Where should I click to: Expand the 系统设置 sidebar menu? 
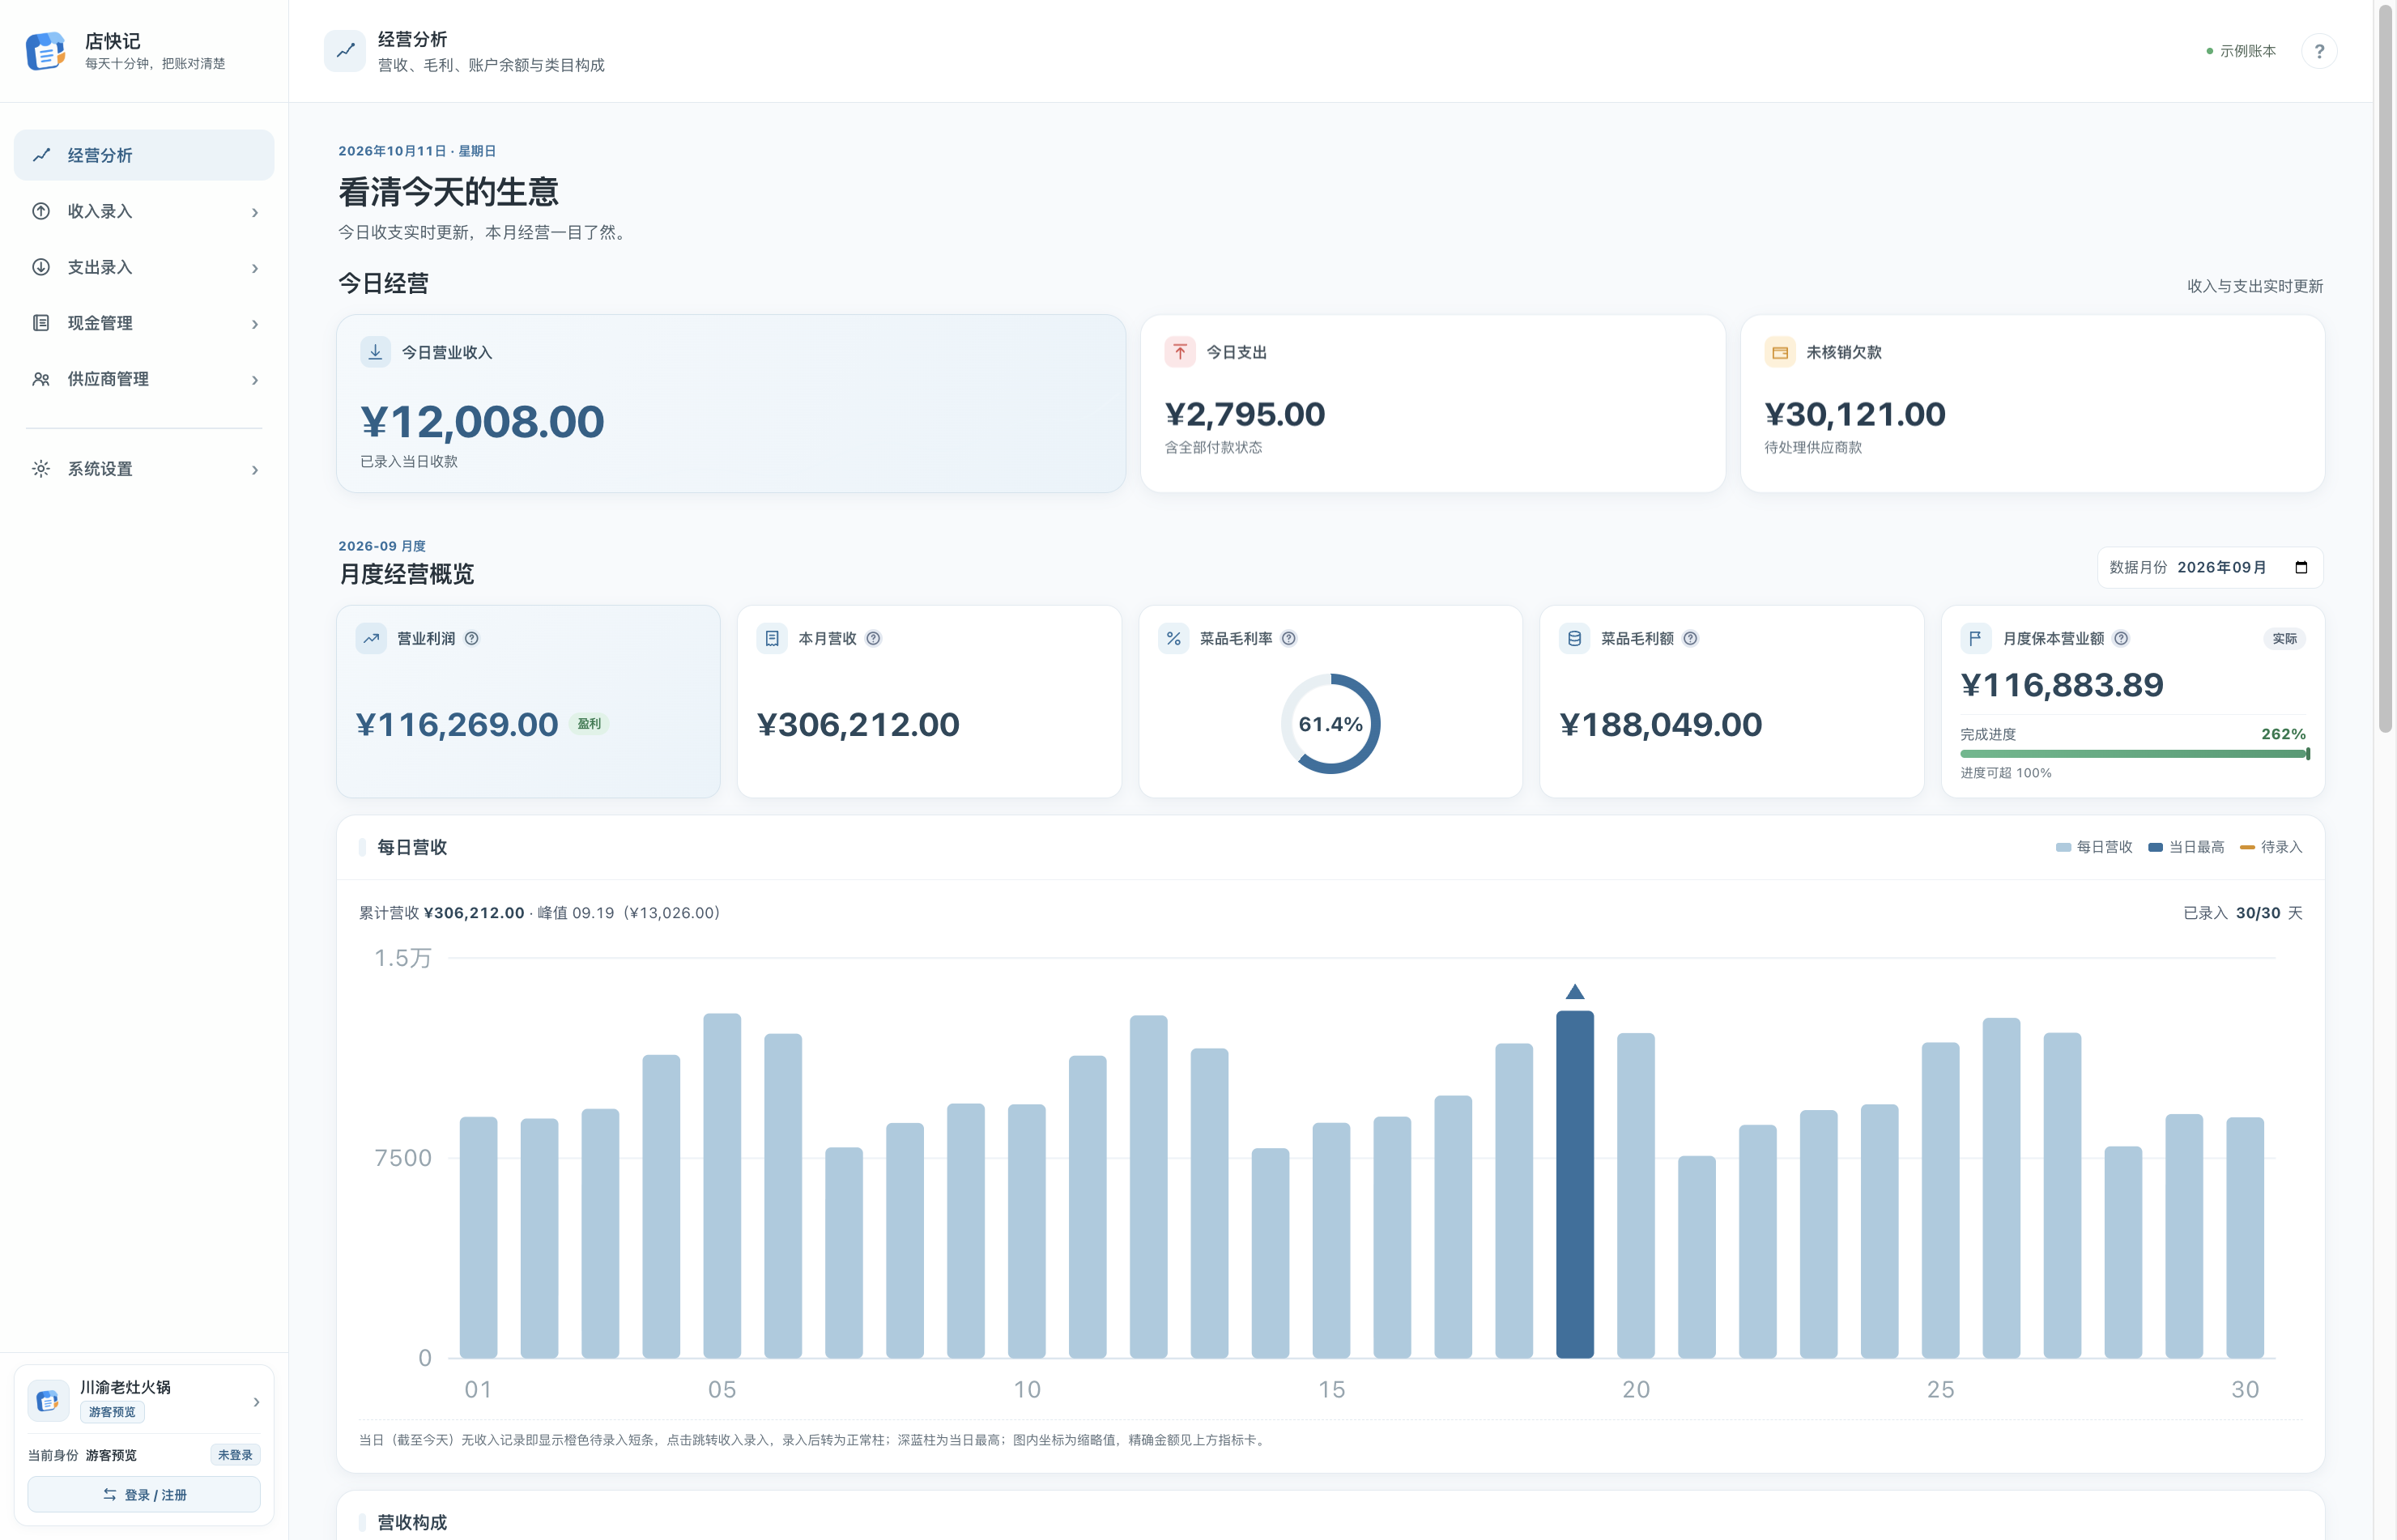[x=144, y=469]
